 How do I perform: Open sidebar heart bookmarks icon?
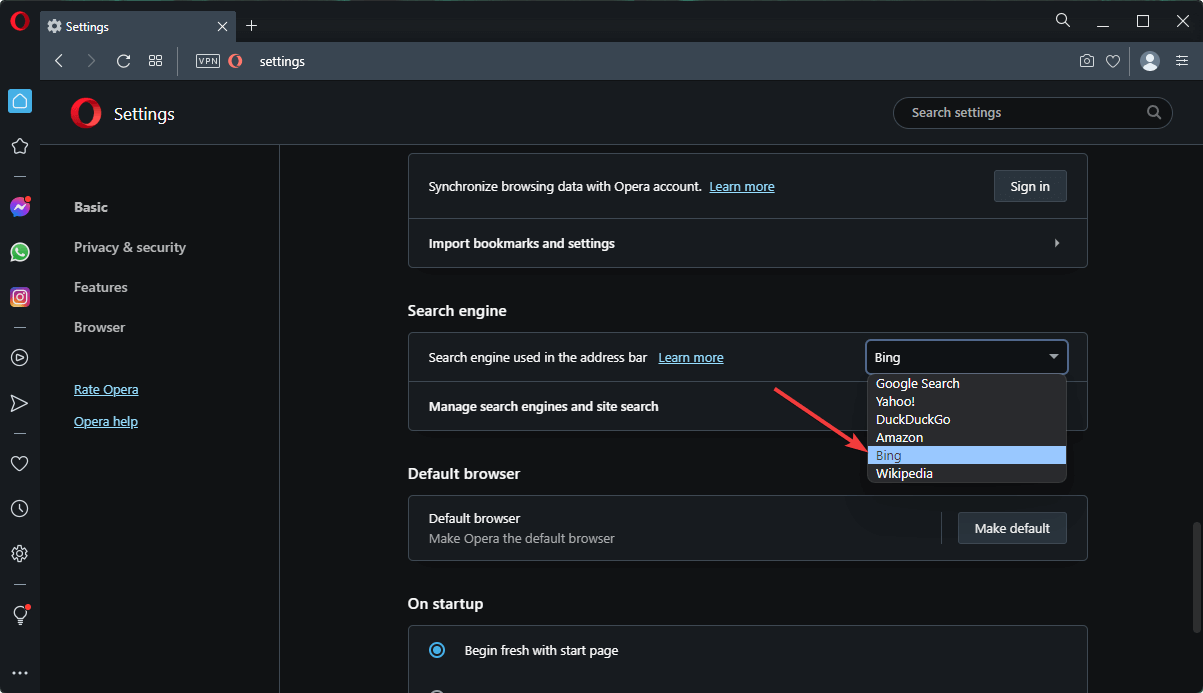pos(19,463)
